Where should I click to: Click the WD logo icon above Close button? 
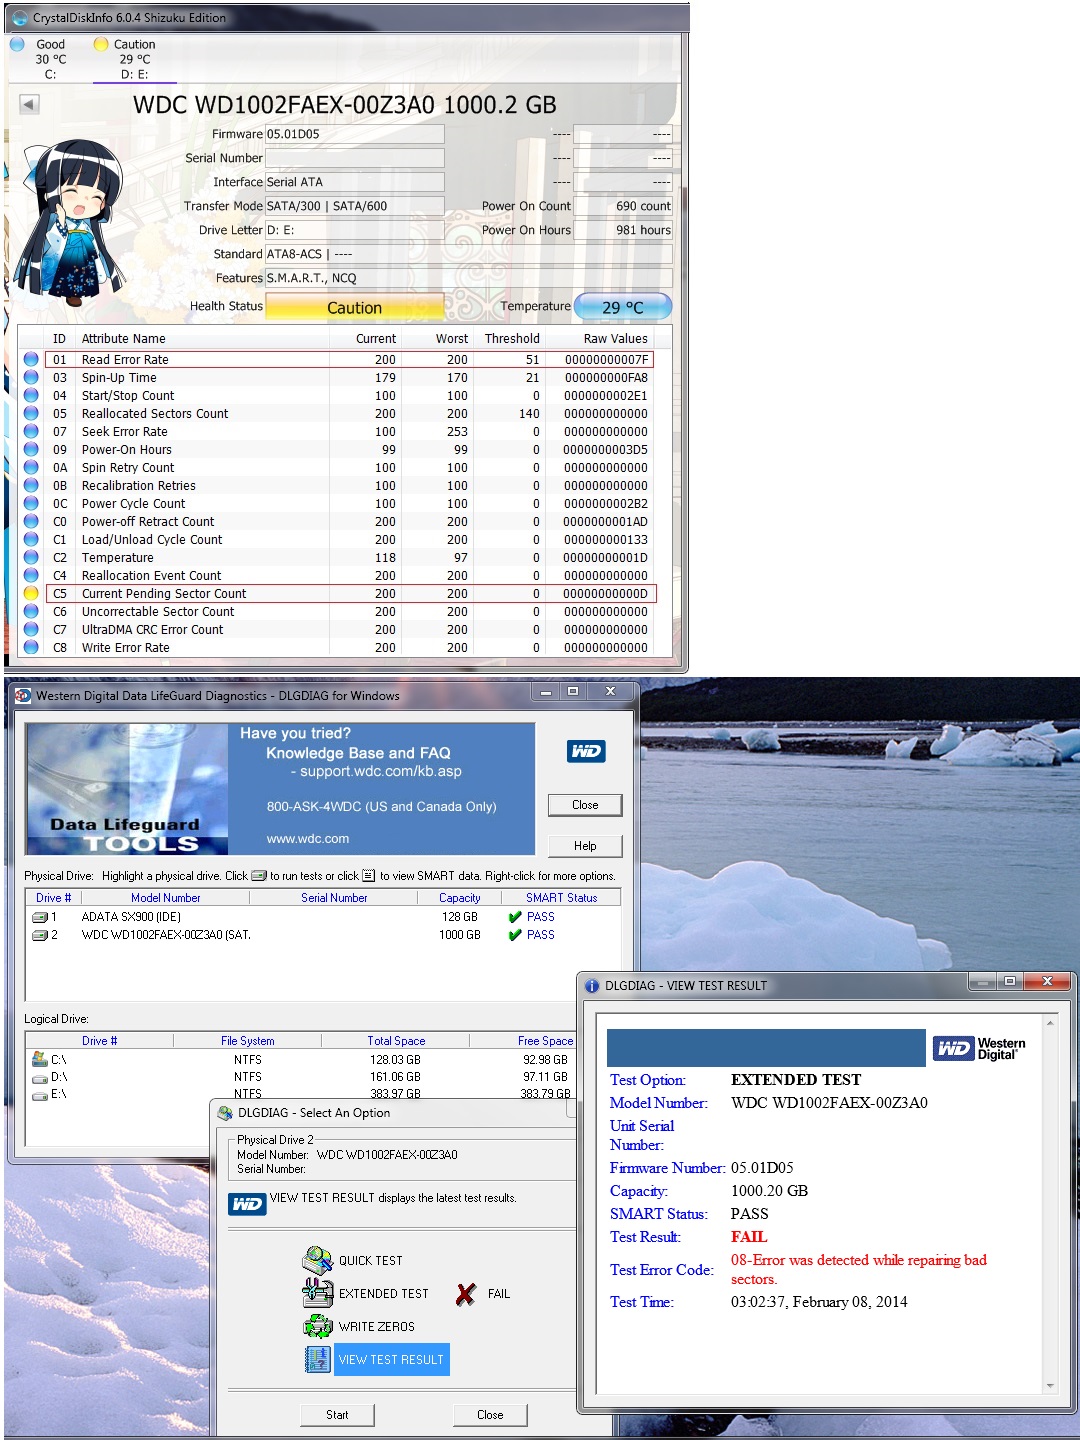[586, 751]
